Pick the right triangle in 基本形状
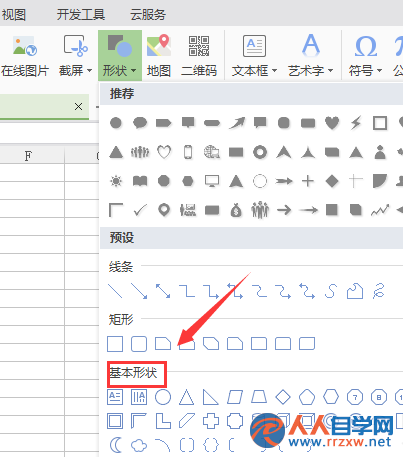This screenshot has height=457, width=403. (x=211, y=397)
